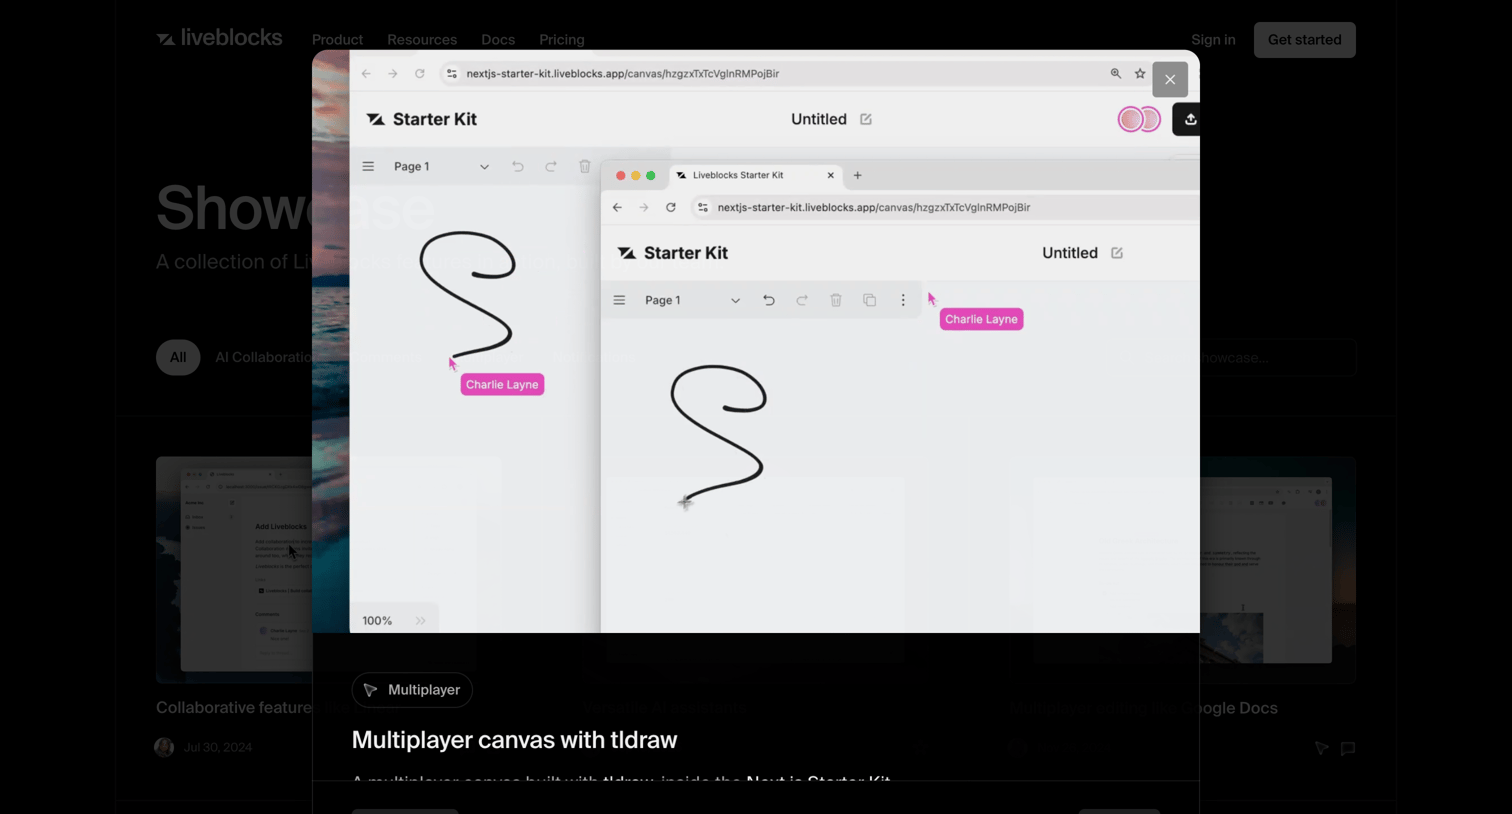Click the black share button in outer window
The image size is (1512, 814).
point(1187,119)
